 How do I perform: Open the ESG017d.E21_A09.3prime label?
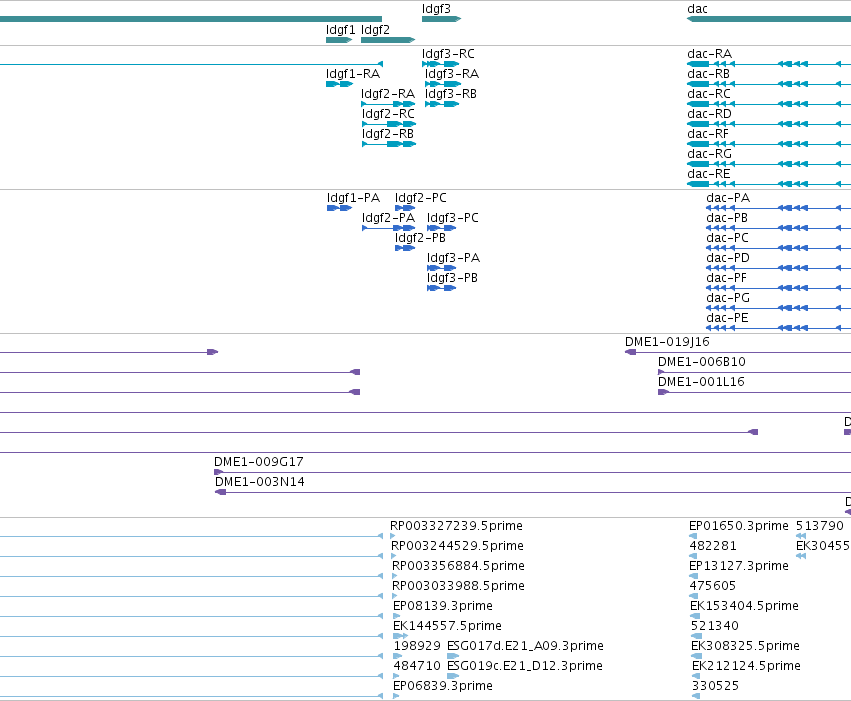[x=525, y=647]
